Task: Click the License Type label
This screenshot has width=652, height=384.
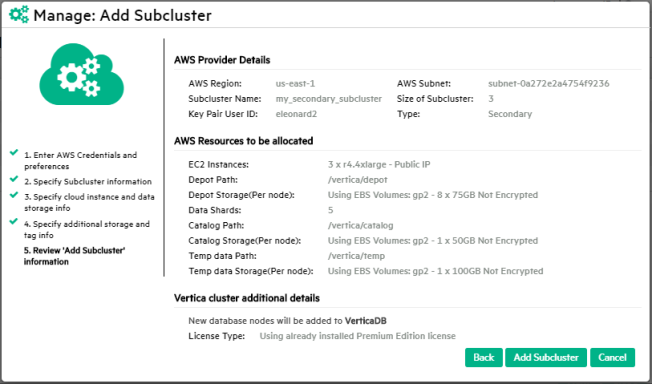Action: click(217, 336)
